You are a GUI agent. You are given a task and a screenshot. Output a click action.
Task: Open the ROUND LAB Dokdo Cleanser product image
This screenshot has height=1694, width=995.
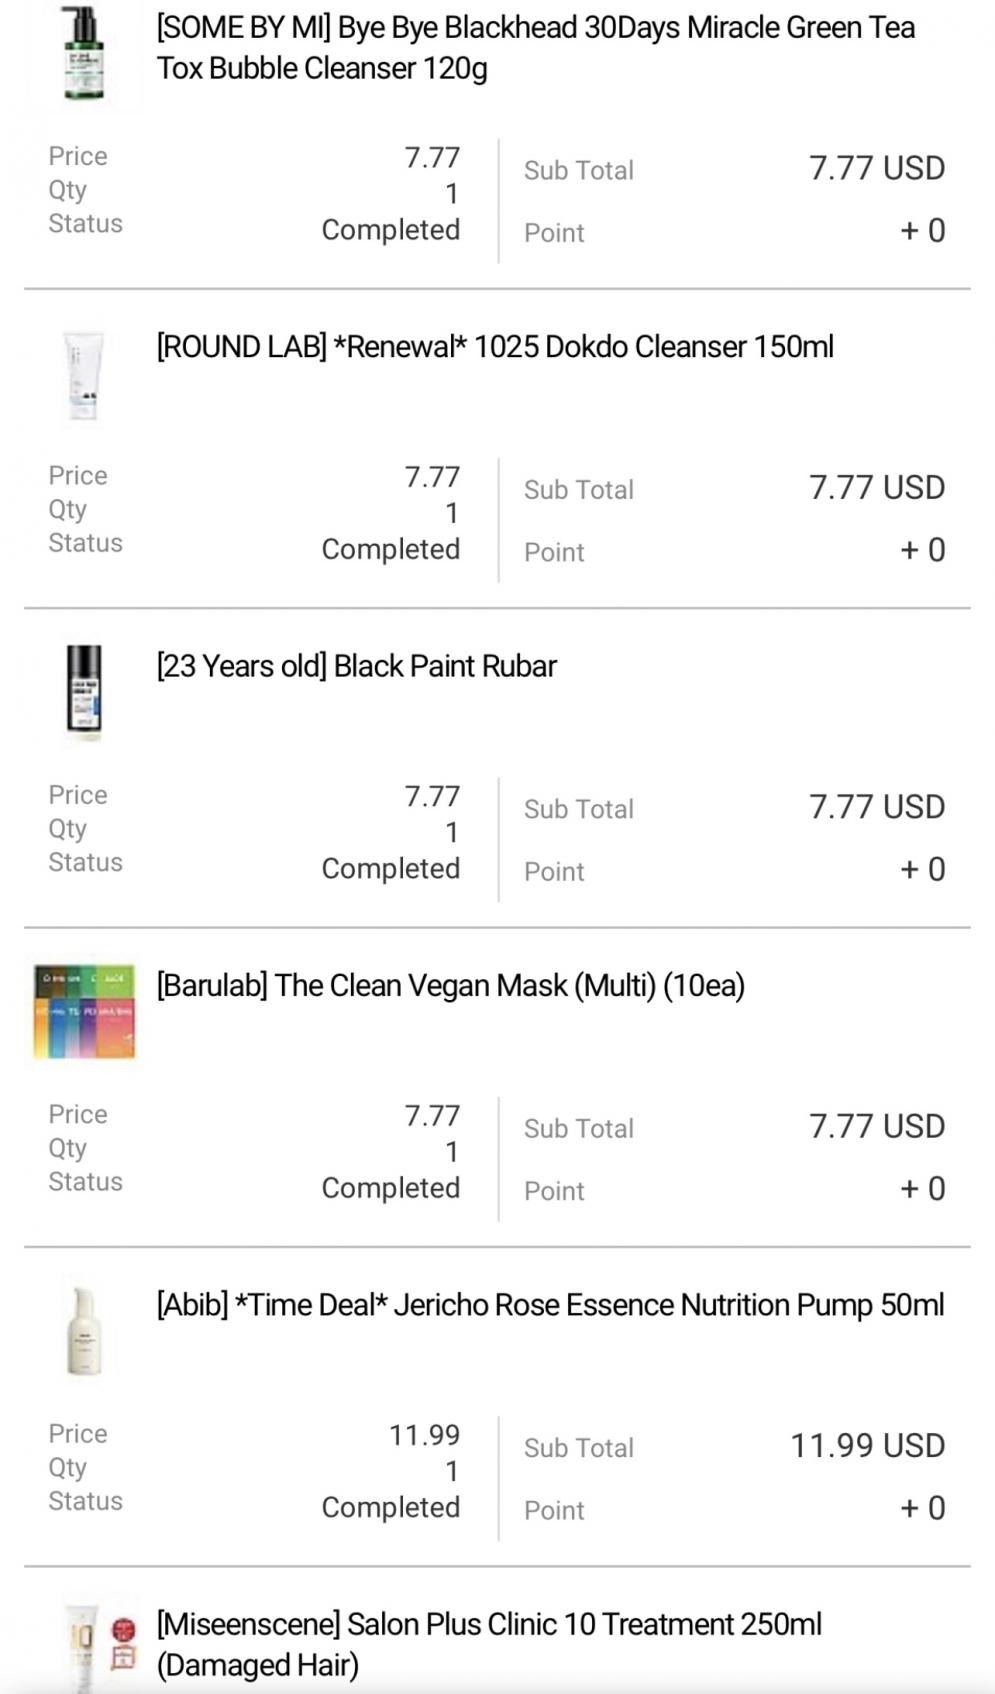coord(84,376)
